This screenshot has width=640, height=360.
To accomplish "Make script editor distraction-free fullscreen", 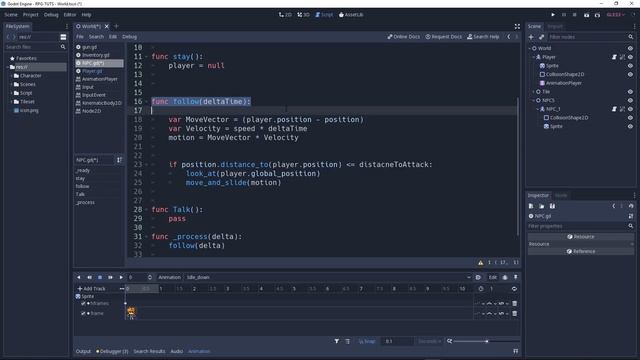I will (x=517, y=27).
